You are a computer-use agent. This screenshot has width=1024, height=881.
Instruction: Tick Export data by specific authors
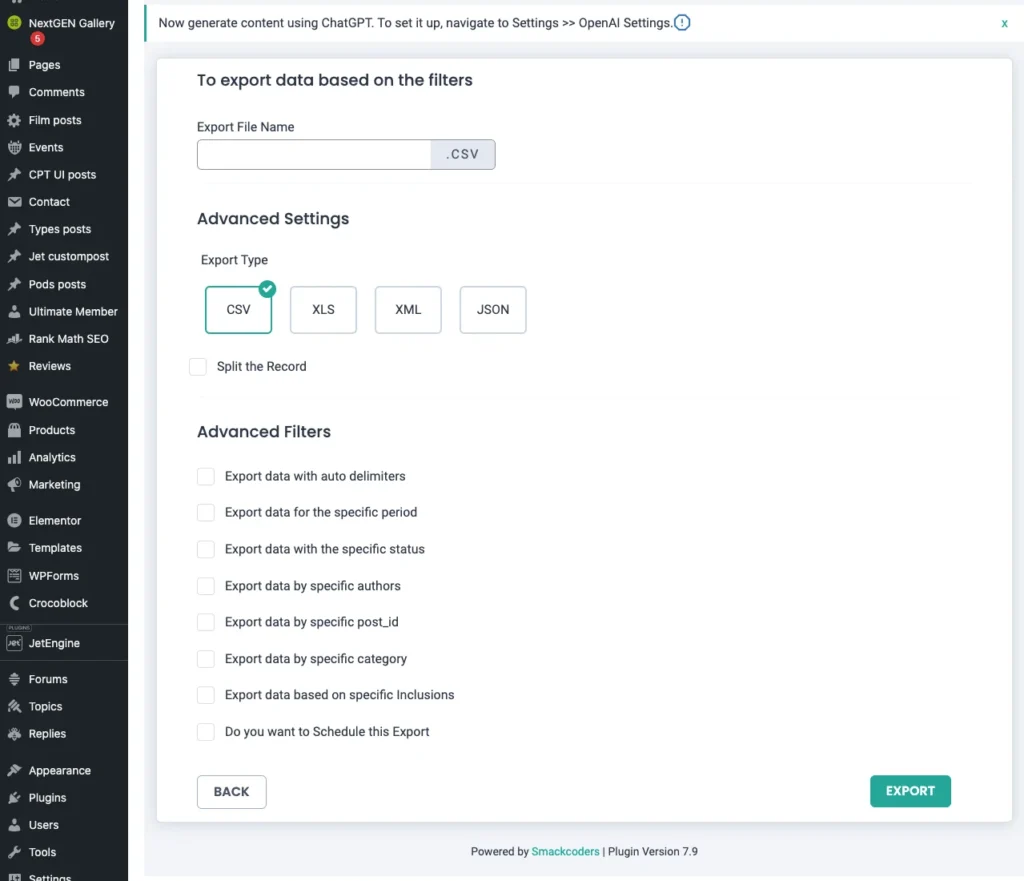tap(206, 586)
